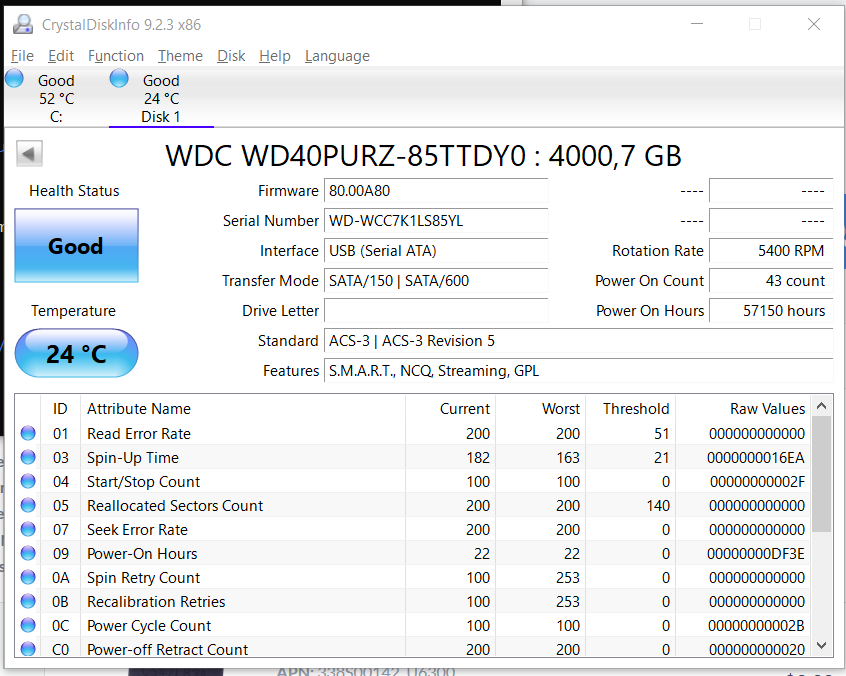Click the Serial Number field
This screenshot has height=676, width=846.
(436, 221)
